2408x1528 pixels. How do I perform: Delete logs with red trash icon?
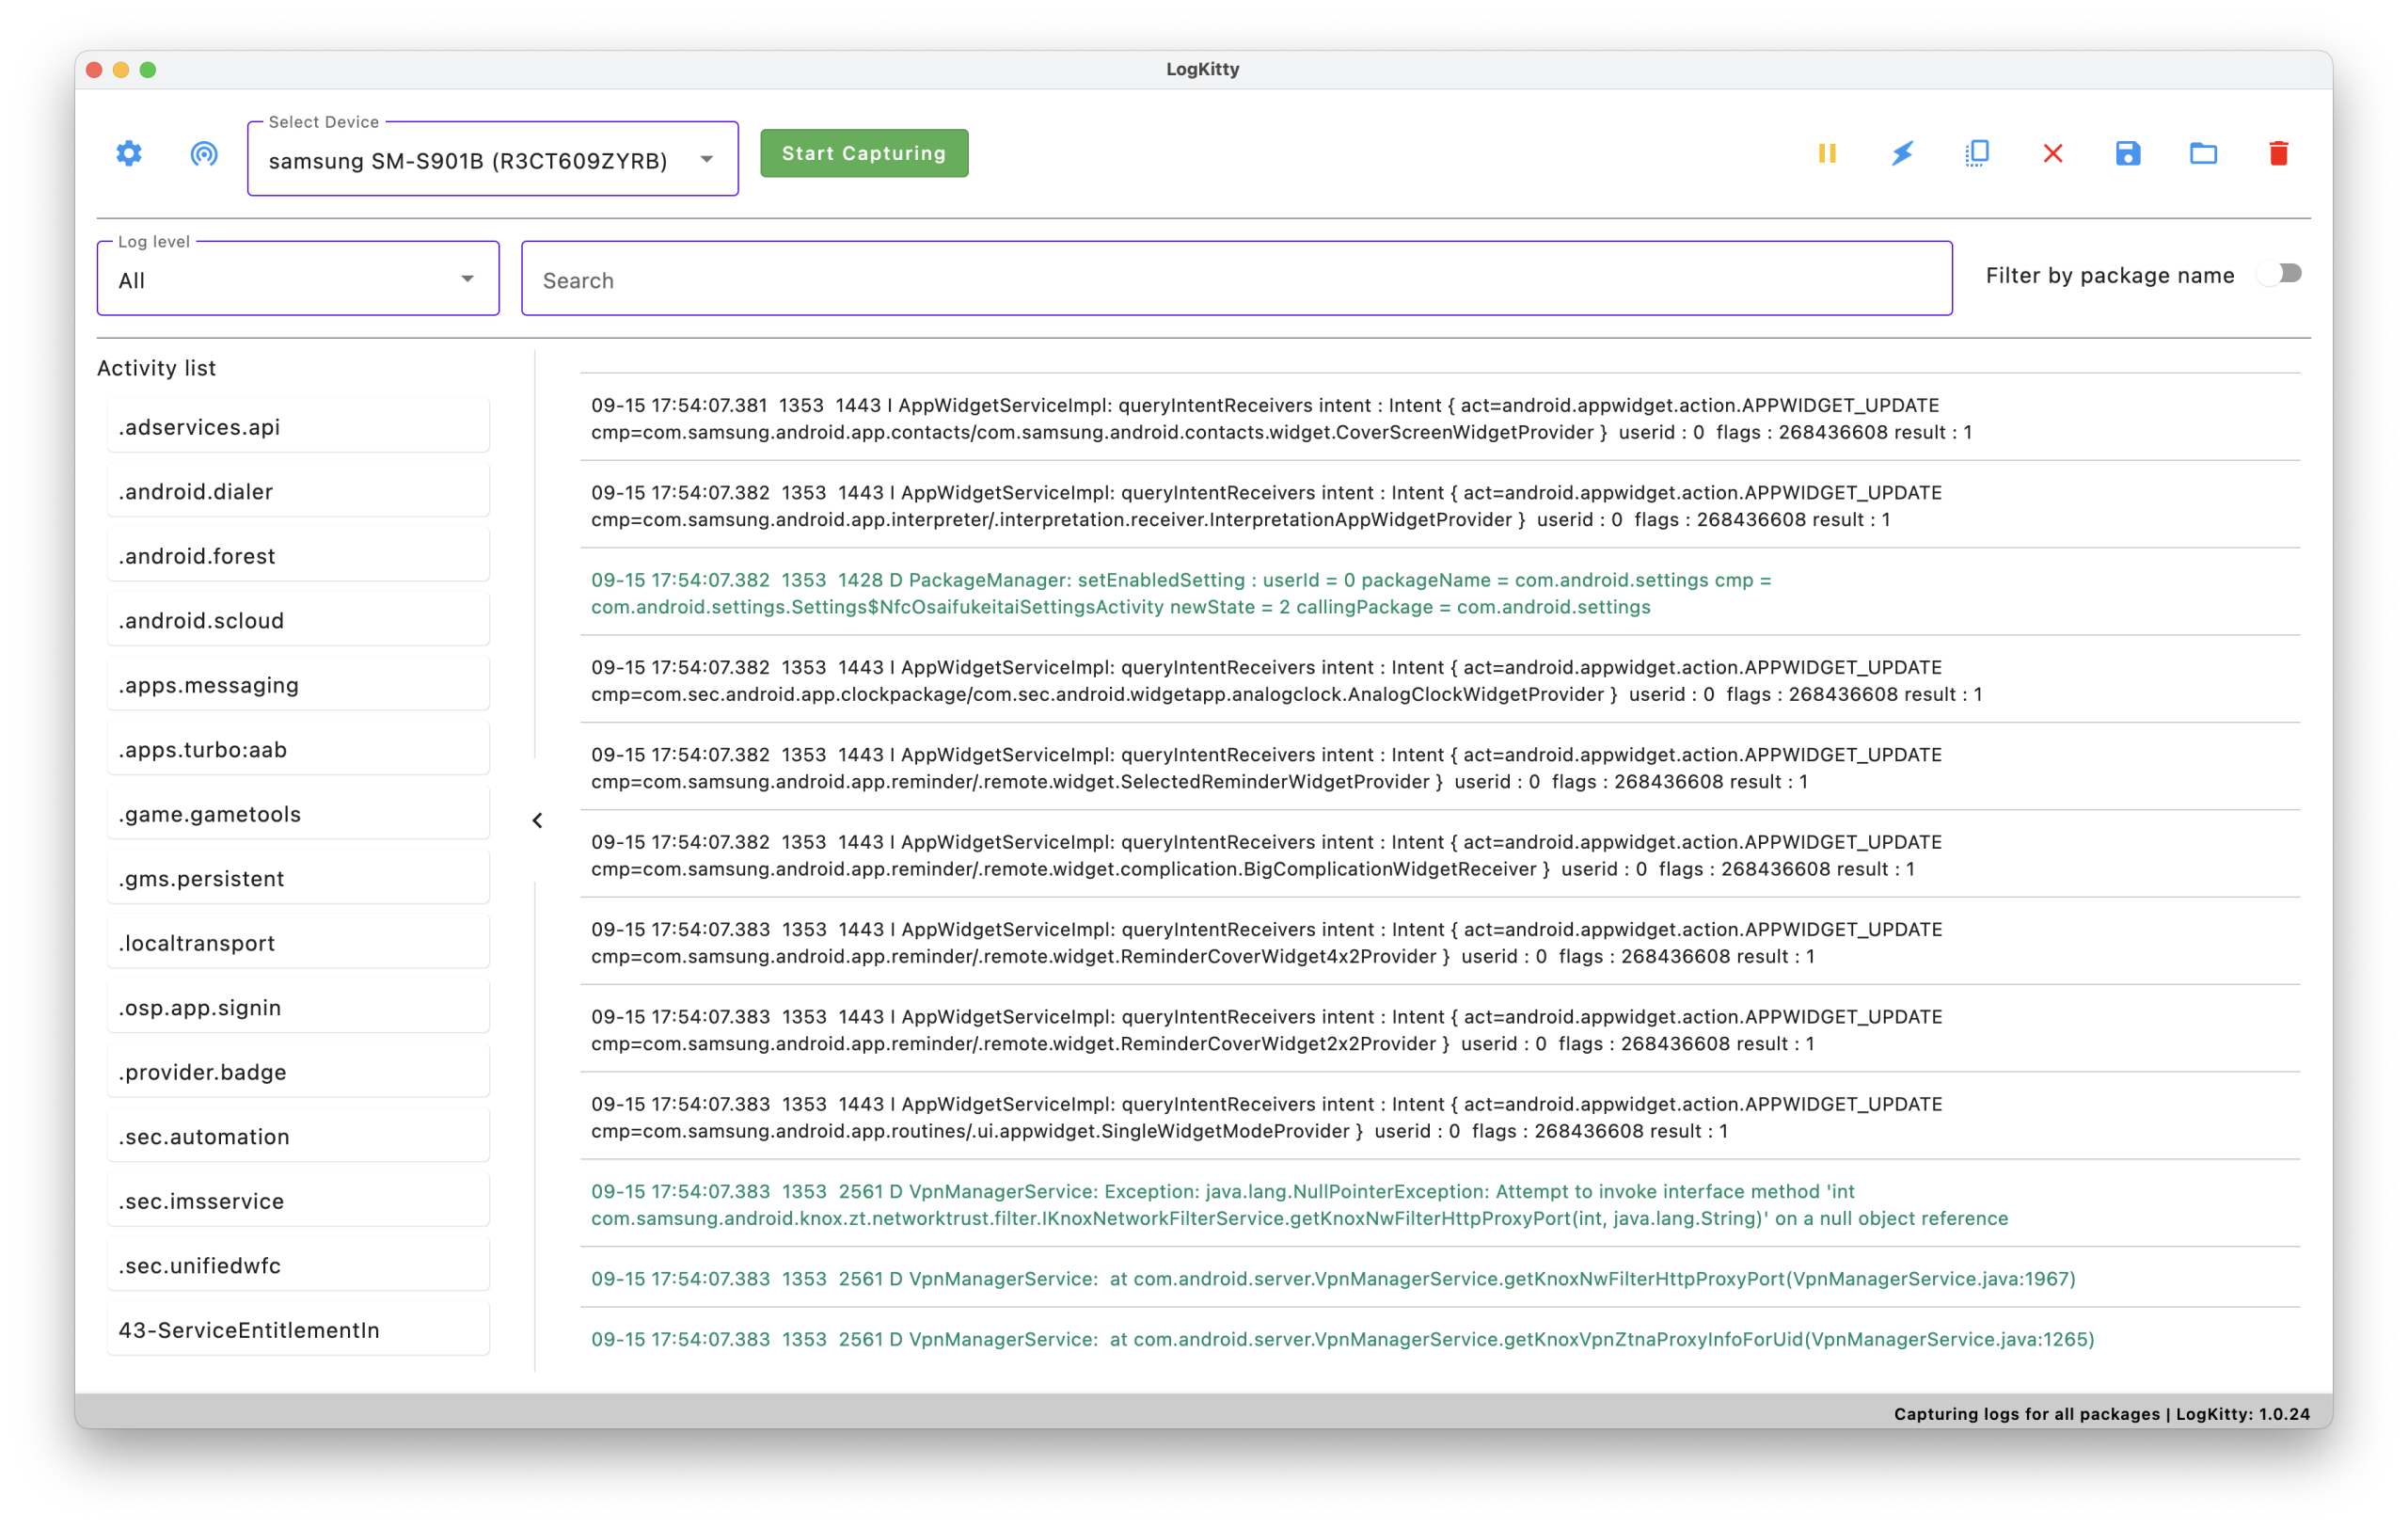point(2279,153)
